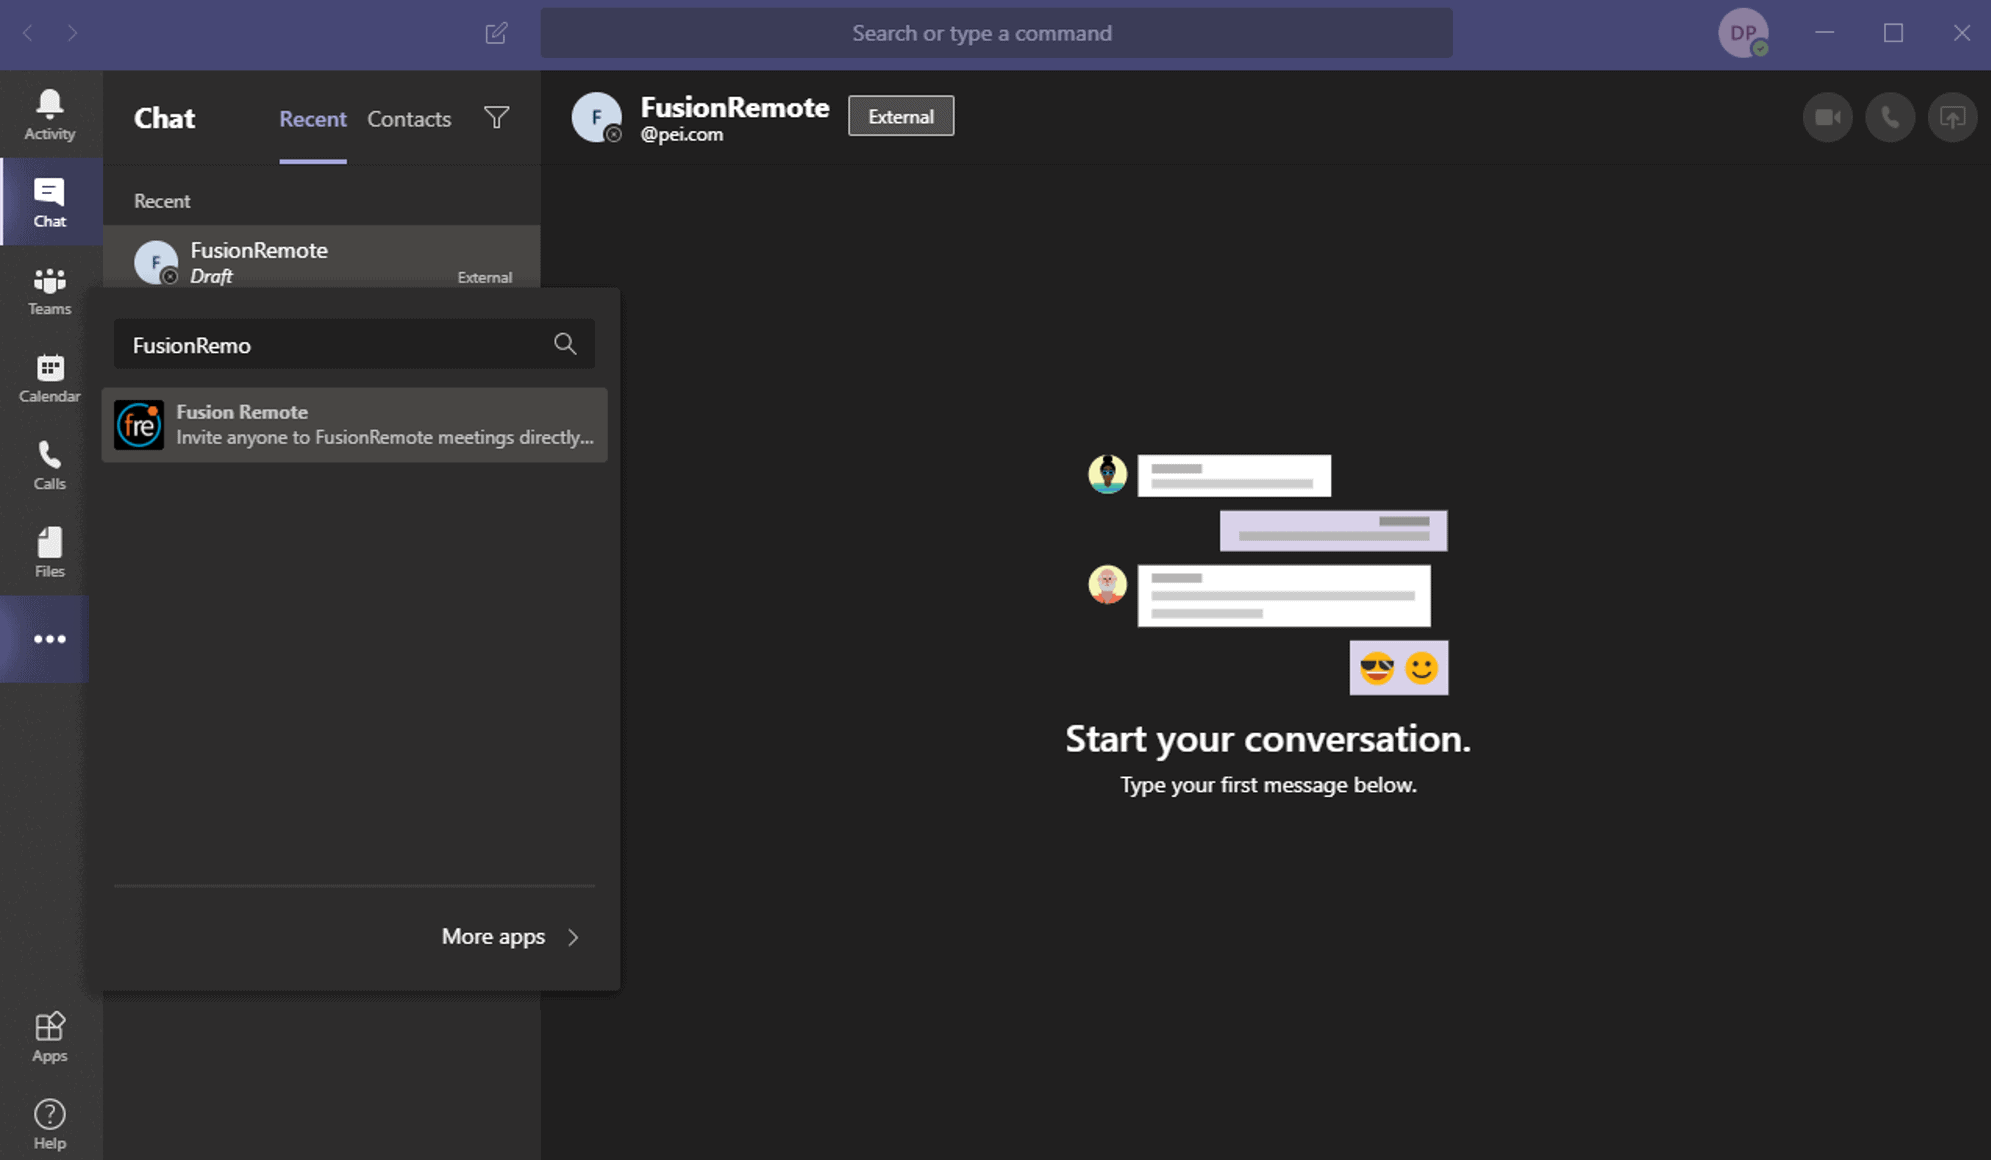Minimize the Teams window
The height and width of the screenshot is (1160, 1991).
tap(1825, 33)
